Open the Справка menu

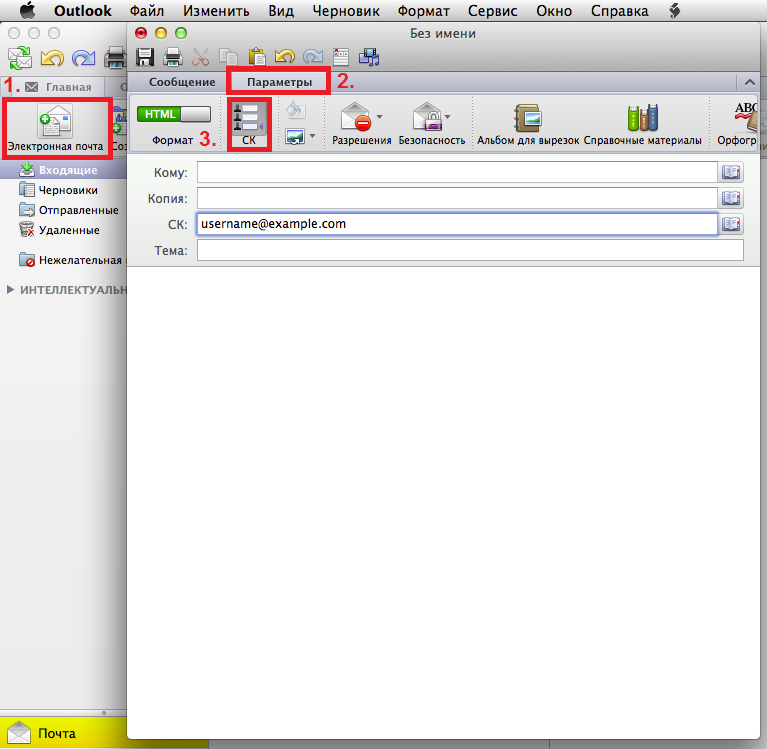[x=619, y=11]
